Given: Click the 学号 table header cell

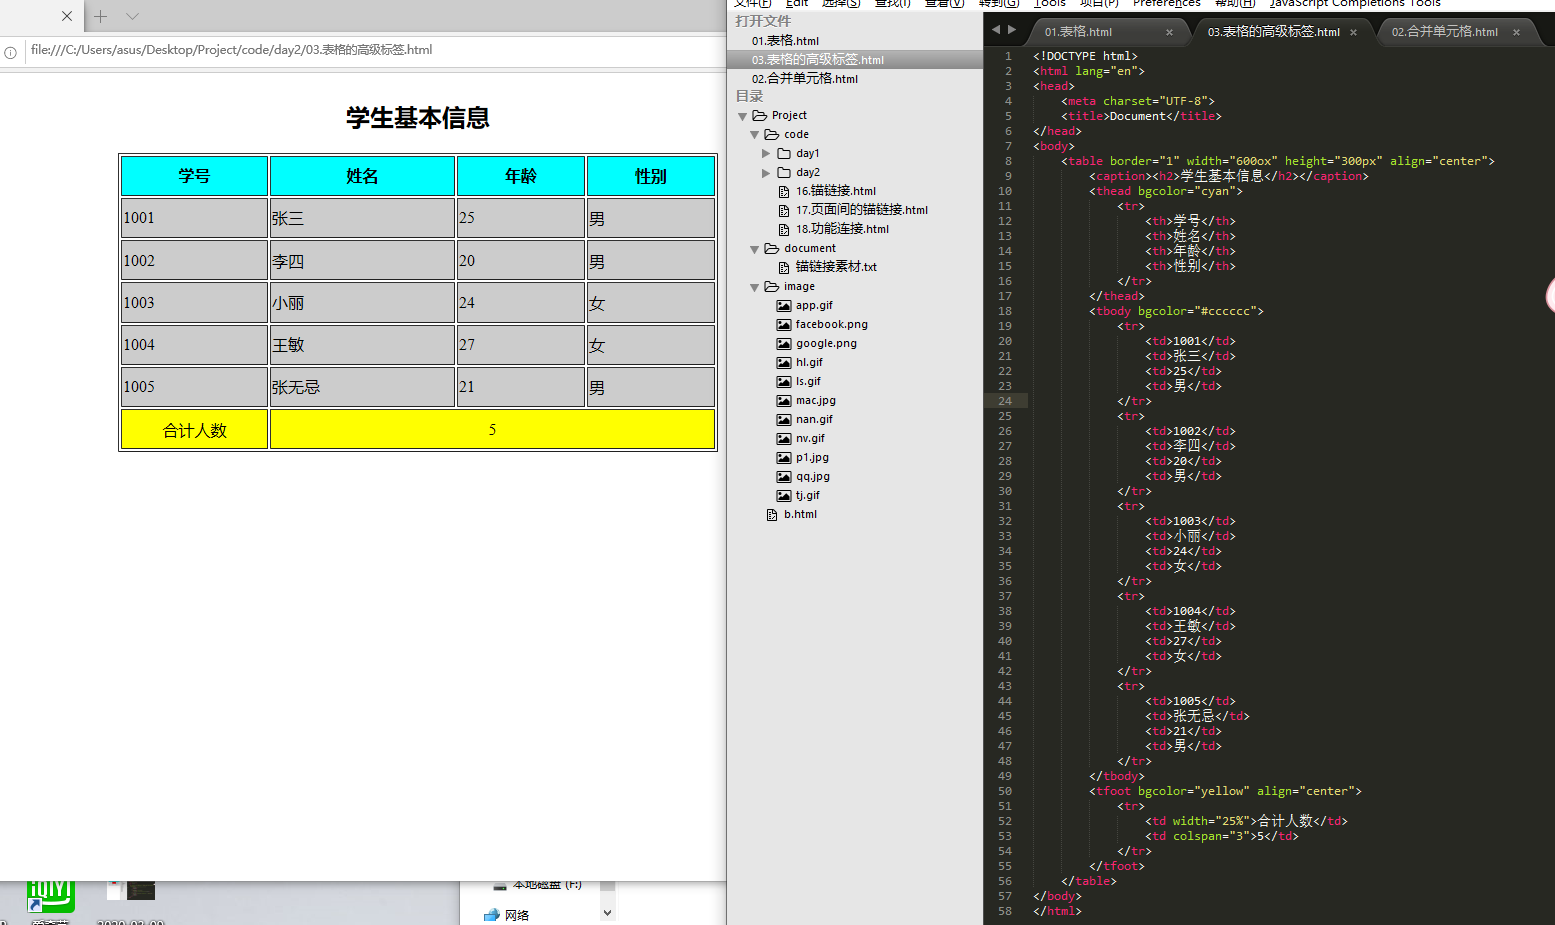Looking at the screenshot, I should click(x=194, y=176).
